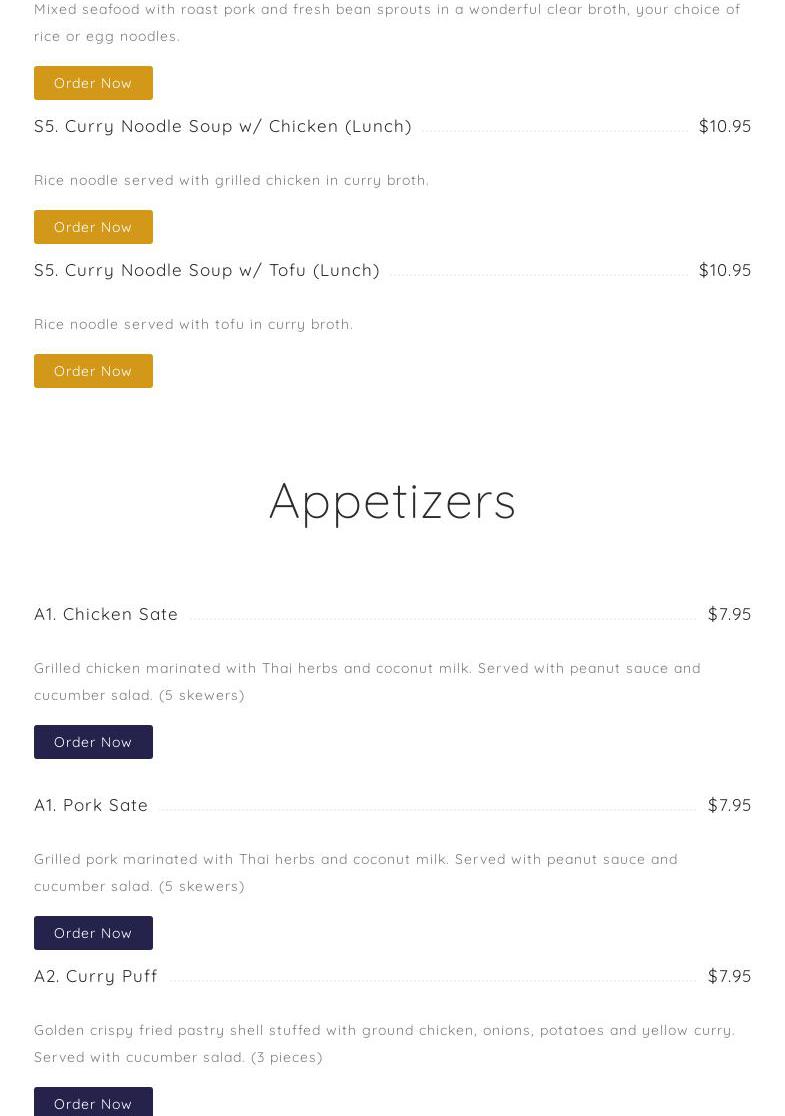785x1116 pixels.
Task: Click the tofu in curry broth description text
Action: pos(193,324)
